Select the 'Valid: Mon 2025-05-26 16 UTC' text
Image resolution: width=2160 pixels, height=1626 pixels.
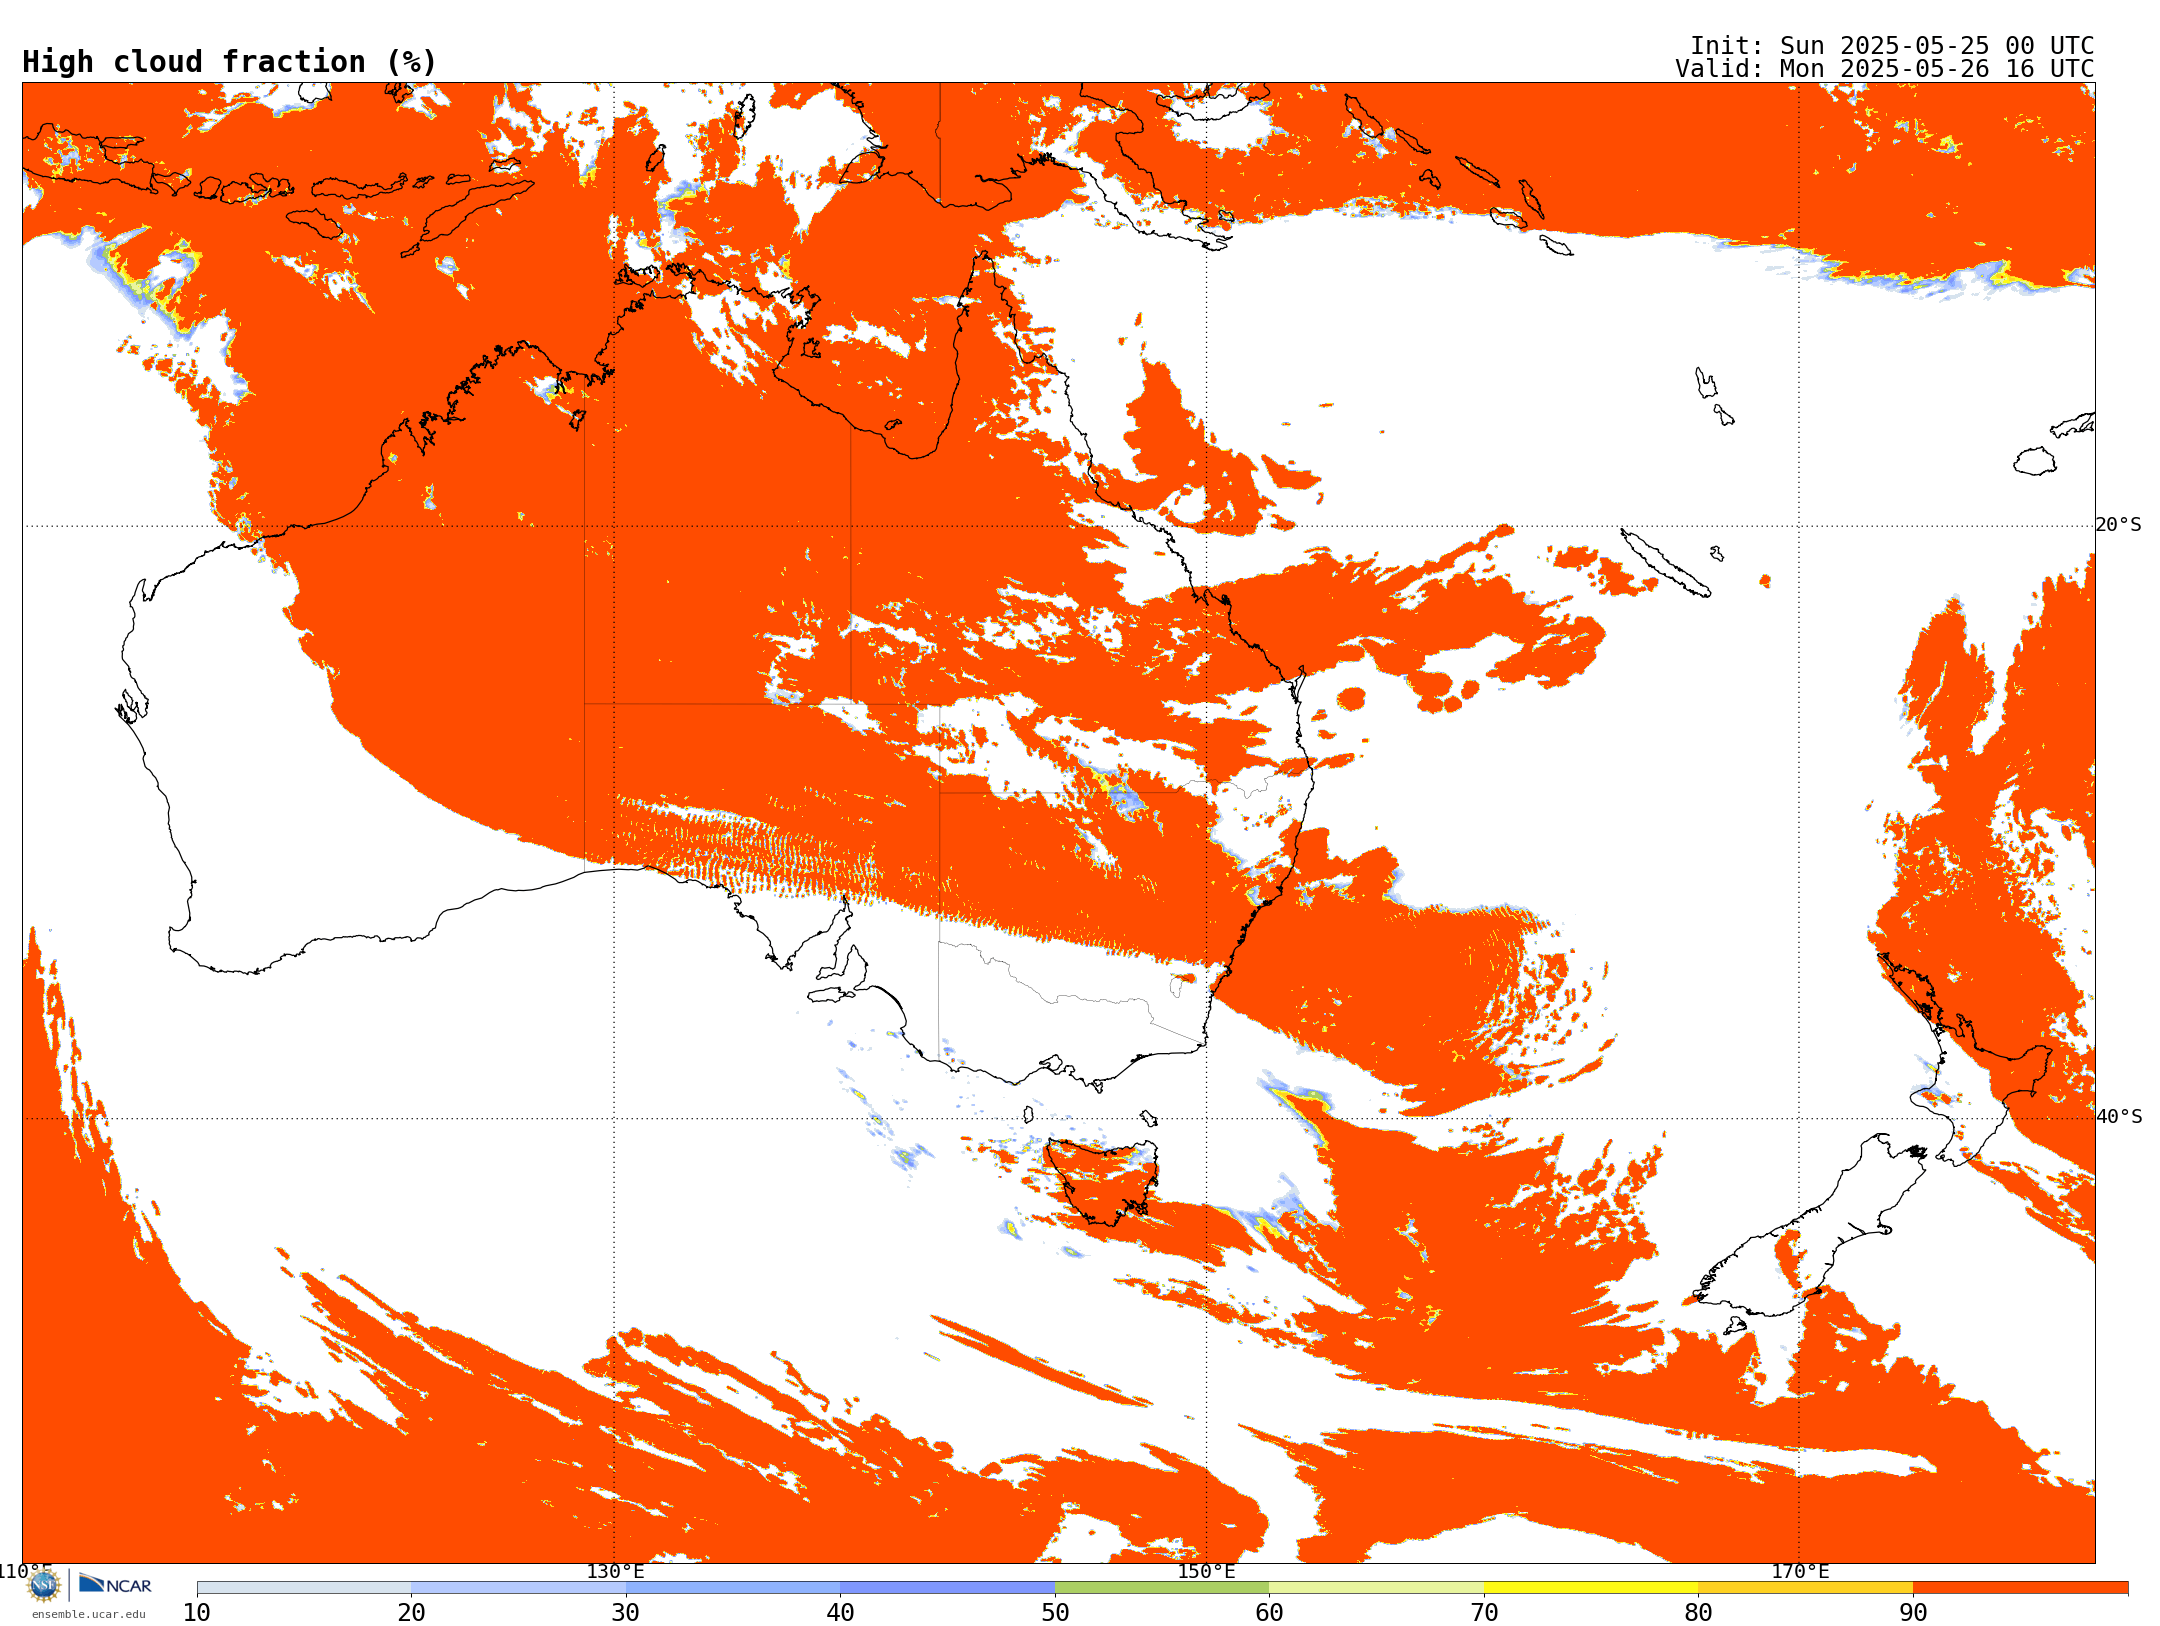click(x=1885, y=69)
